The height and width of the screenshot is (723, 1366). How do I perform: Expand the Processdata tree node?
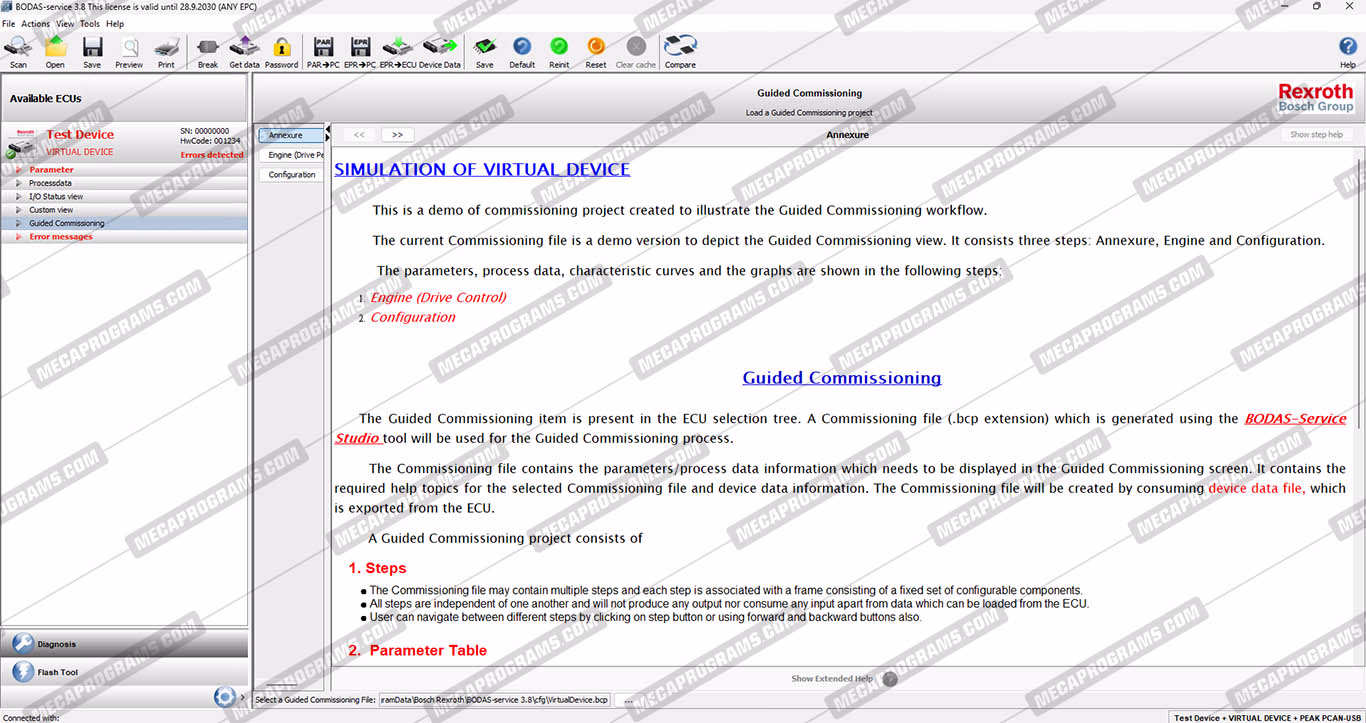coord(19,183)
